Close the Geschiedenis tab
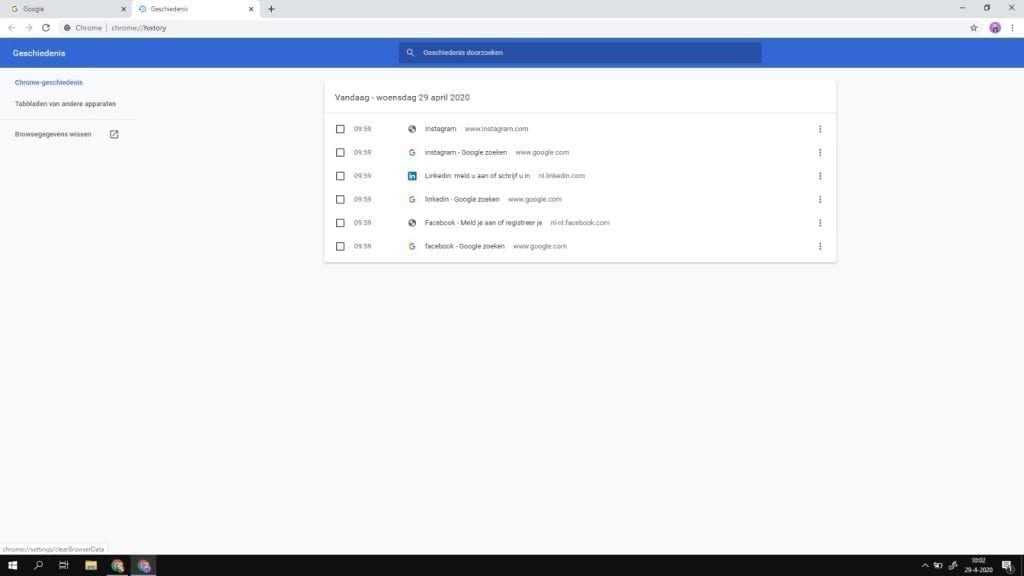This screenshot has height=576, width=1024. 251,9
